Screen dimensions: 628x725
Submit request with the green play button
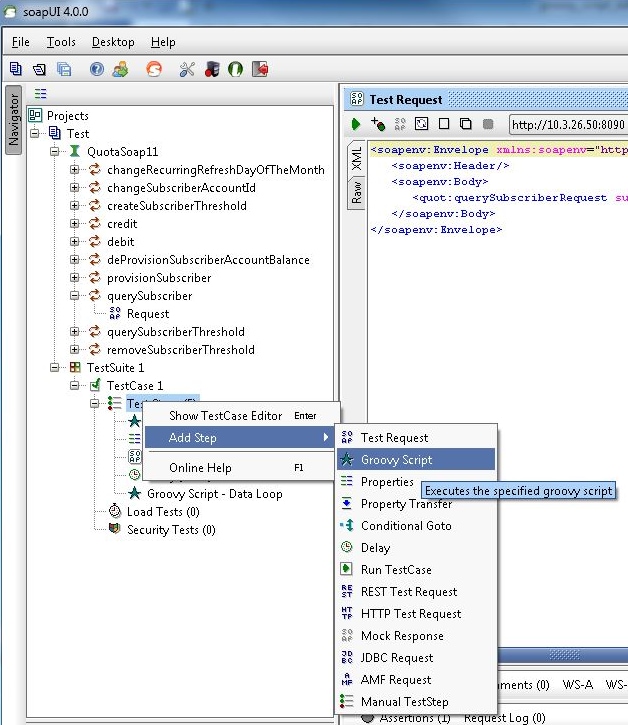click(x=356, y=124)
